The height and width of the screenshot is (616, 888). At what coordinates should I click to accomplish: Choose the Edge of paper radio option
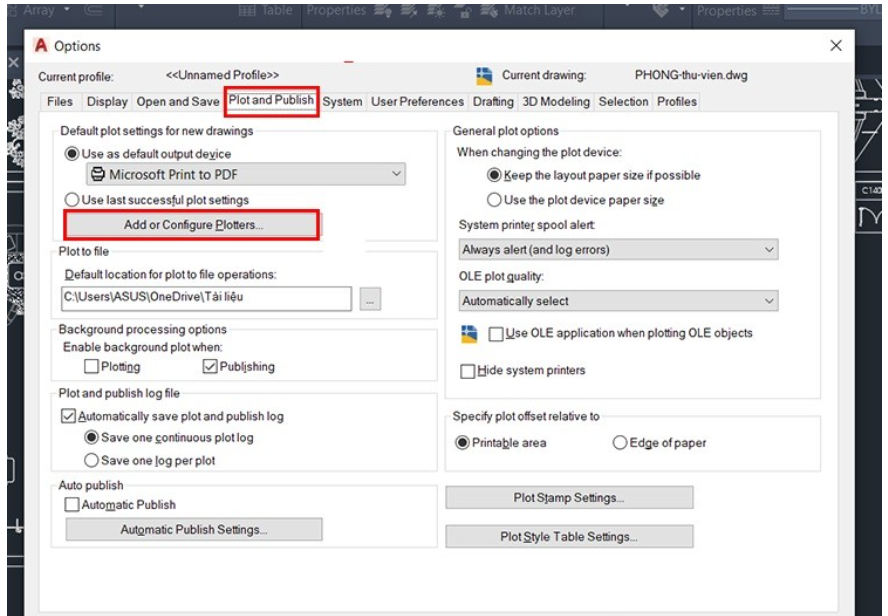[620, 443]
